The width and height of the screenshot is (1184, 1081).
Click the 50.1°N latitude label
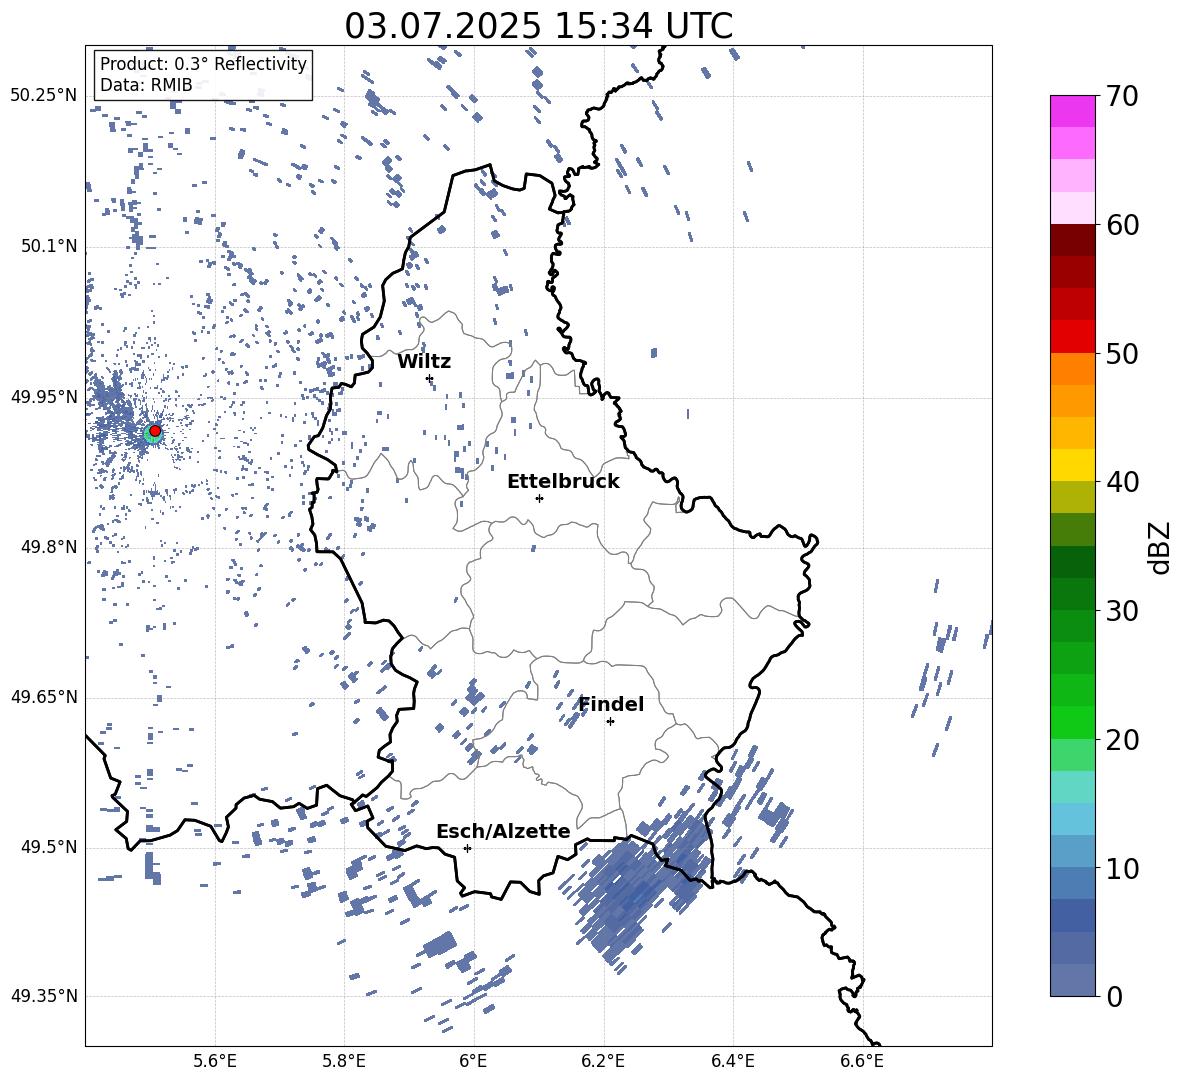[x=48, y=246]
